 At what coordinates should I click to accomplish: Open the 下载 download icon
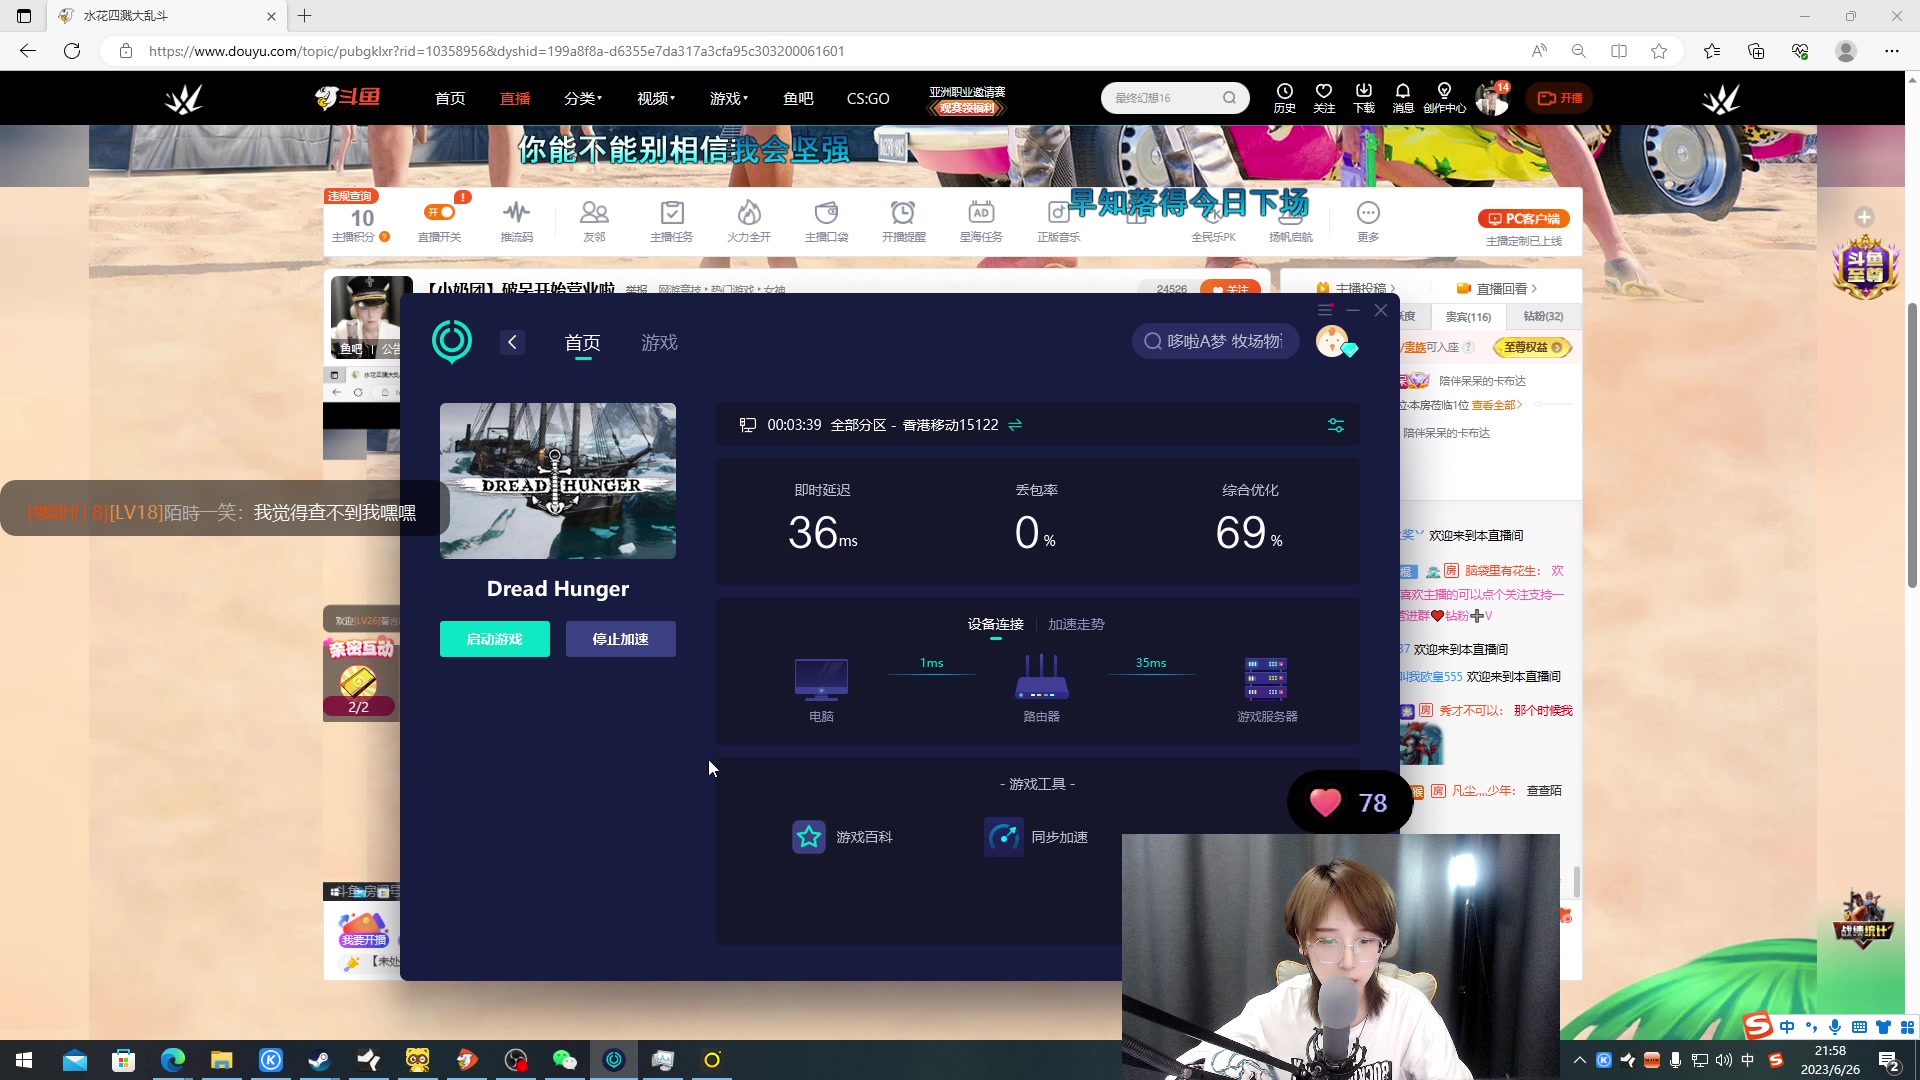point(1364,98)
